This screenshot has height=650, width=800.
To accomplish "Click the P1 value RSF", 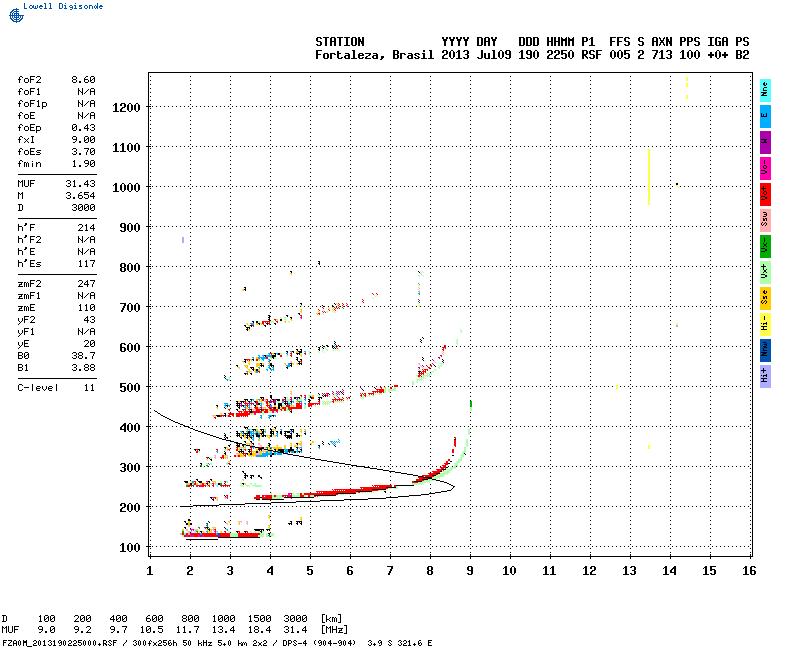I will pyautogui.click(x=592, y=55).
